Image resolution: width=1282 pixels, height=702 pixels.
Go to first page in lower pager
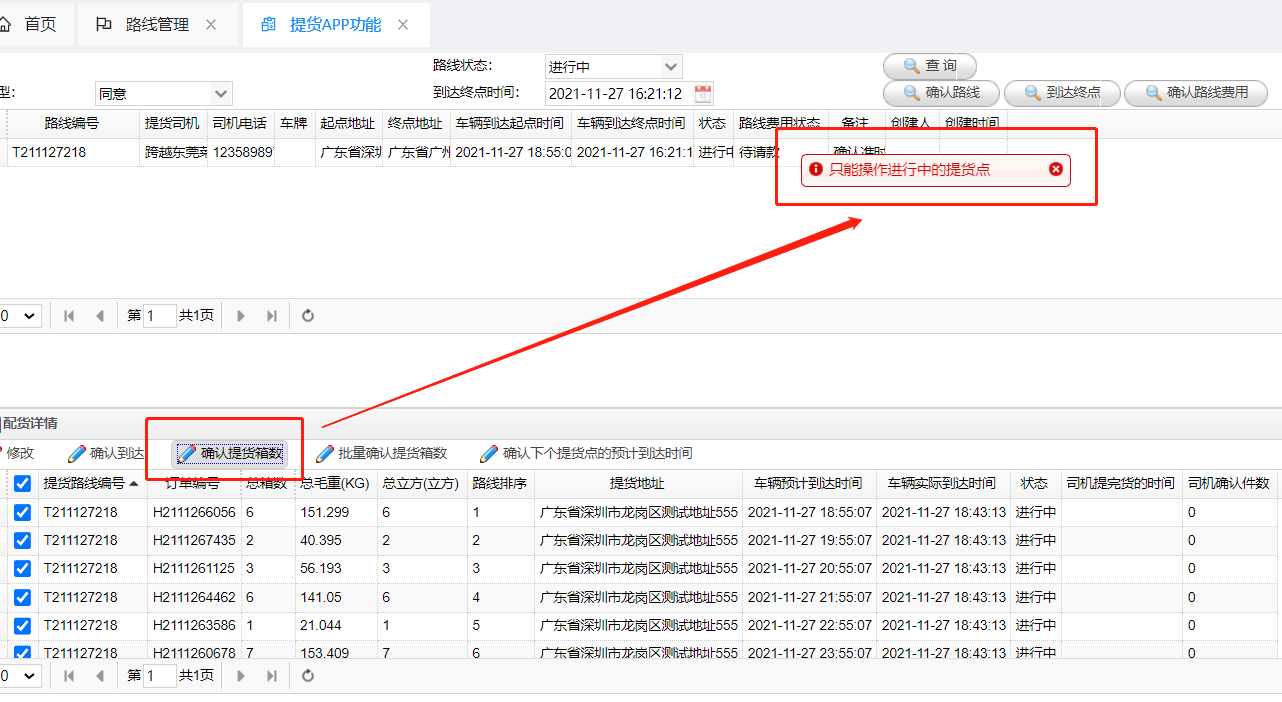coord(69,676)
